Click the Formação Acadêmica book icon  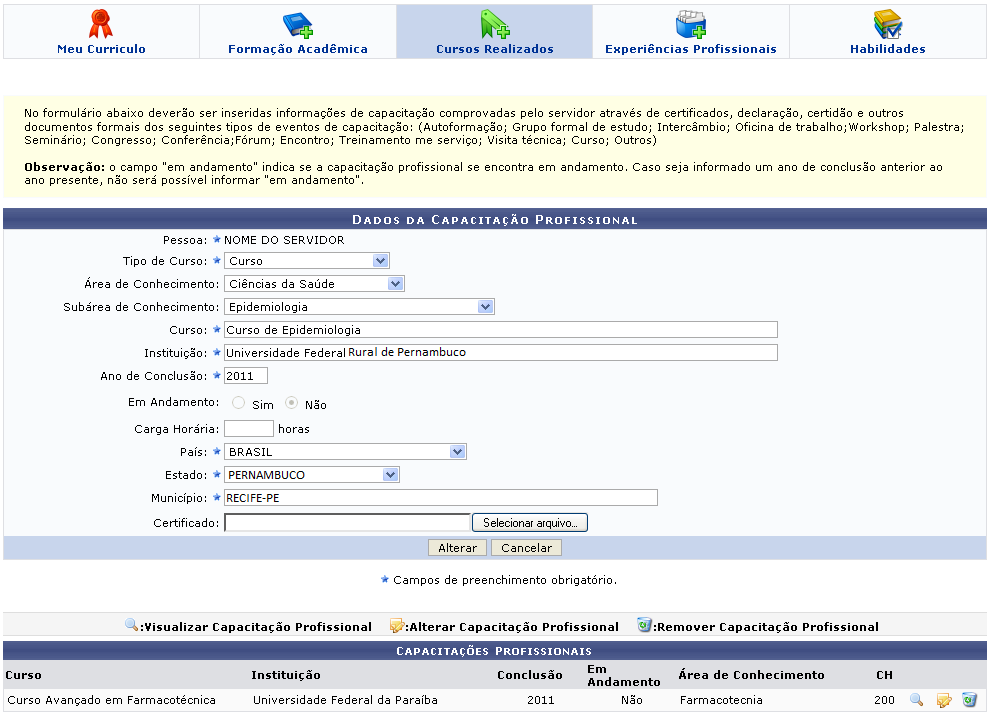(x=297, y=24)
